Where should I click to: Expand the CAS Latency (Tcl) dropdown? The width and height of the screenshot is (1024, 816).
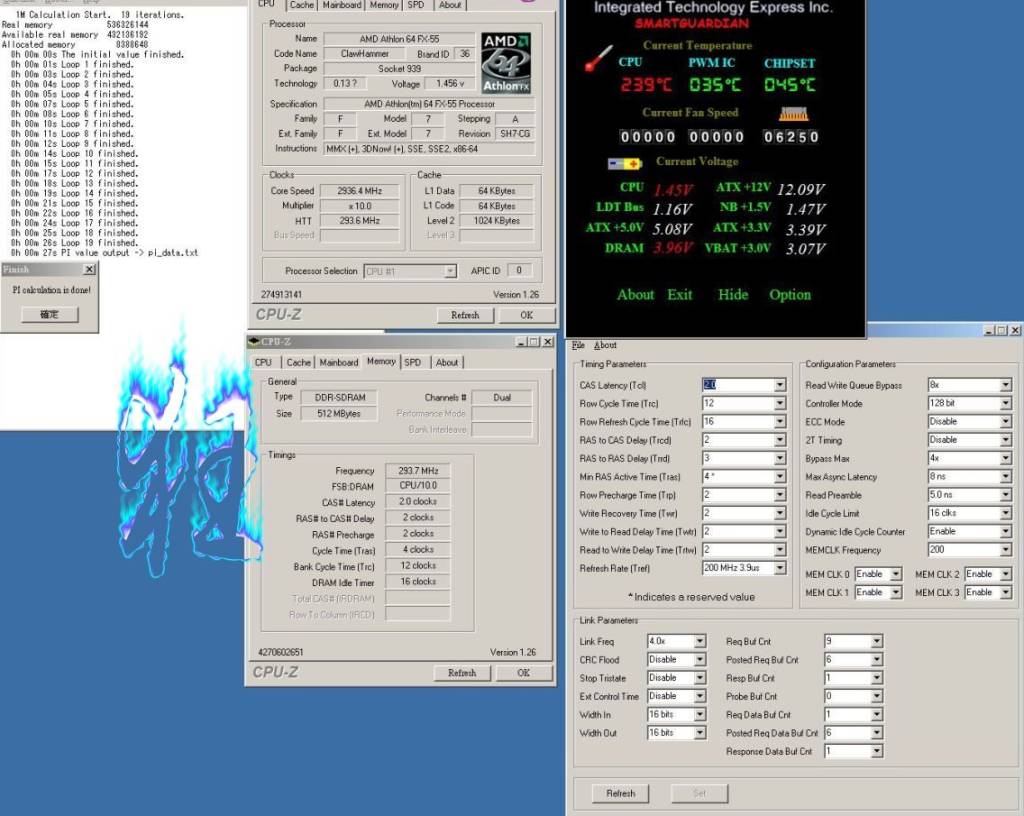click(x=780, y=385)
